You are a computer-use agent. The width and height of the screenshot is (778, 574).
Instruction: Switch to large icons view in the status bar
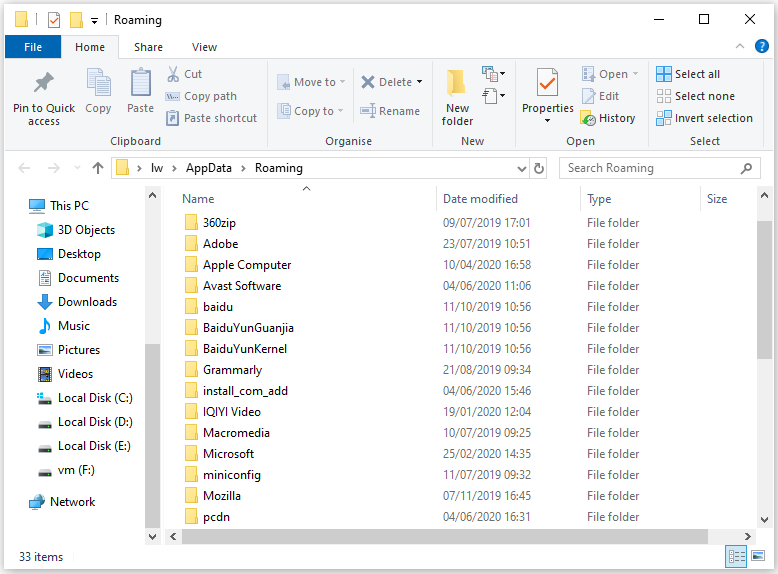click(759, 557)
